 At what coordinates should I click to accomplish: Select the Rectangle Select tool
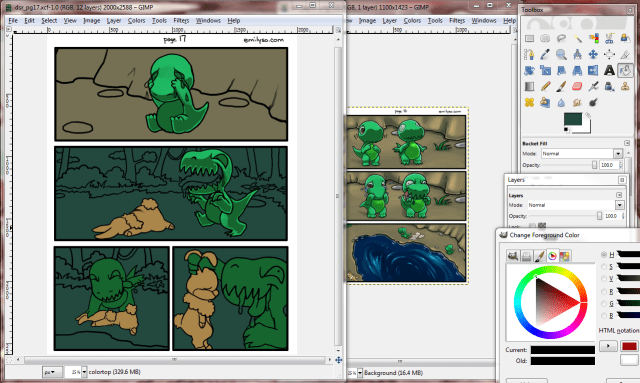tap(529, 38)
